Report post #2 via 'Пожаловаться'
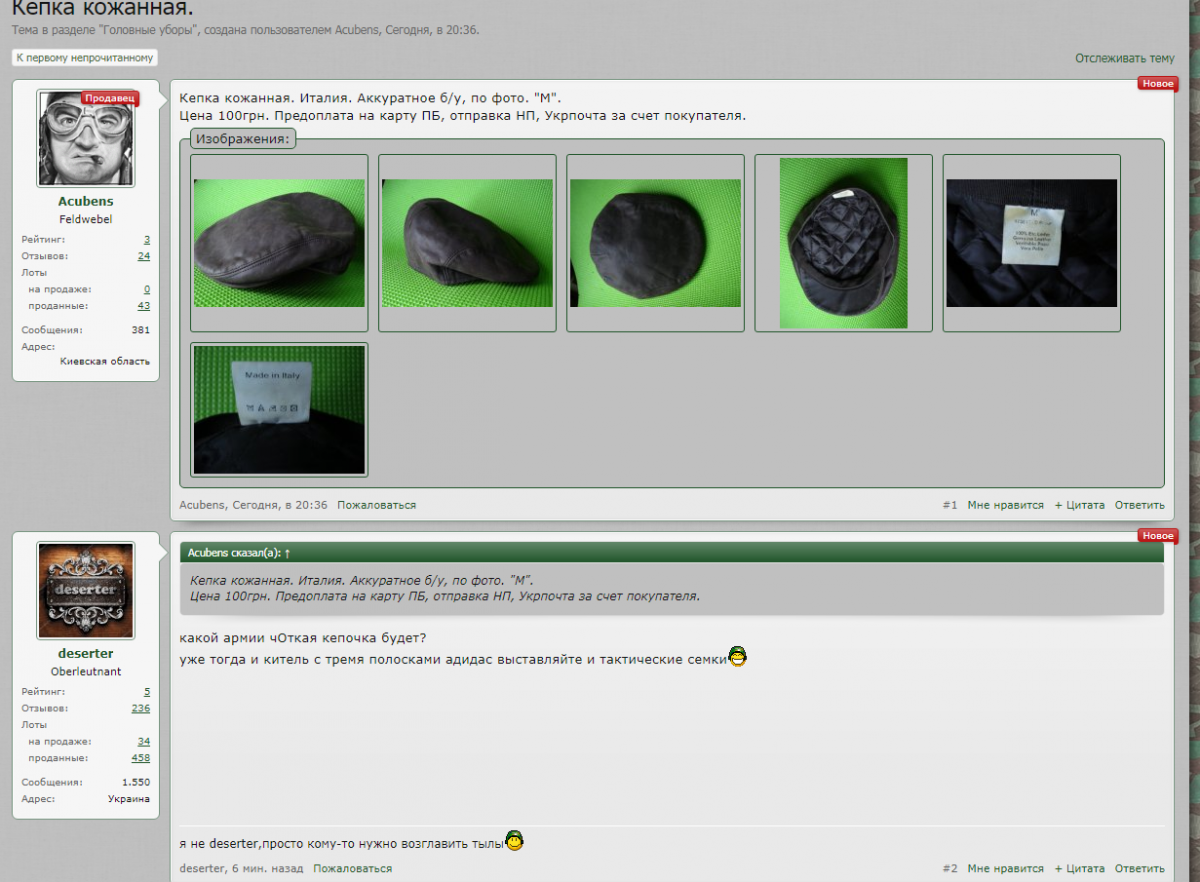The image size is (1200, 882). (x=352, y=869)
